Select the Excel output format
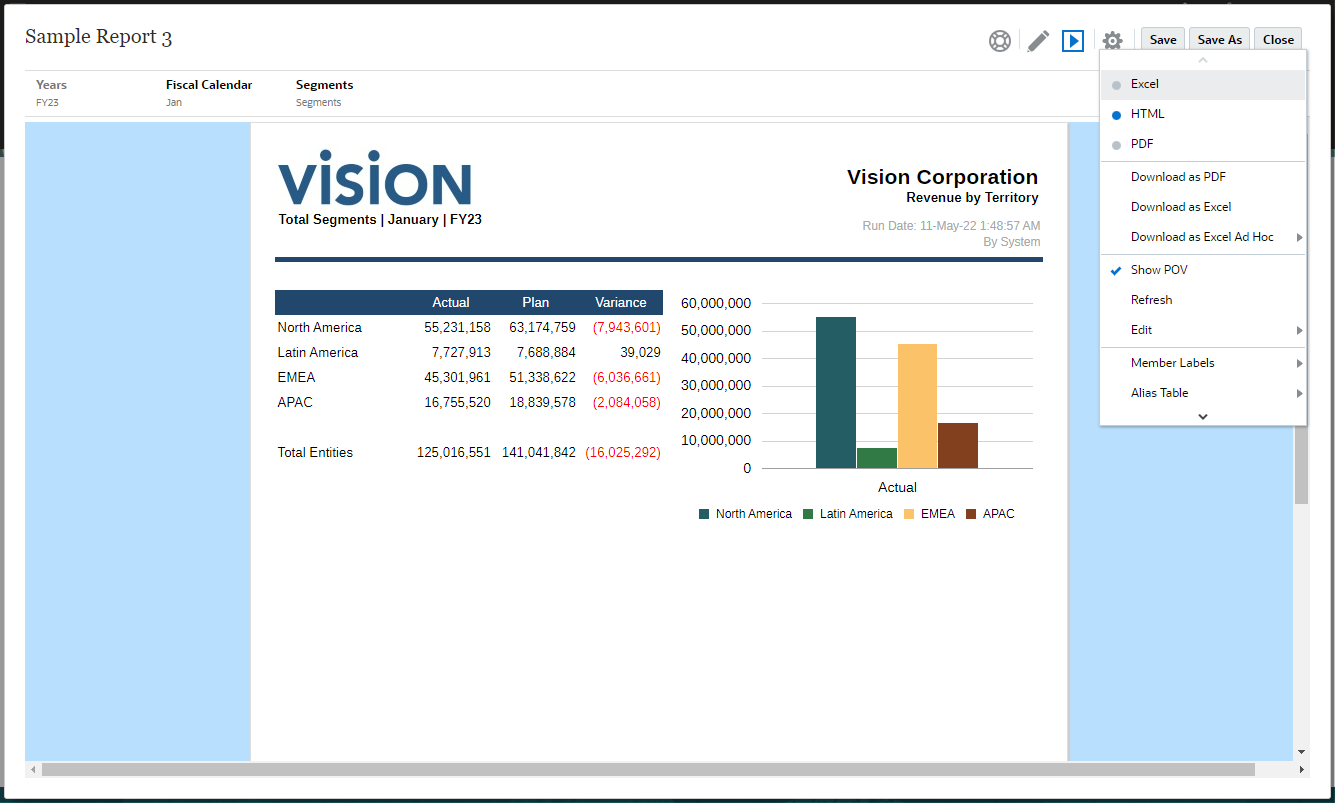The width and height of the screenshot is (1335, 803). point(1144,84)
